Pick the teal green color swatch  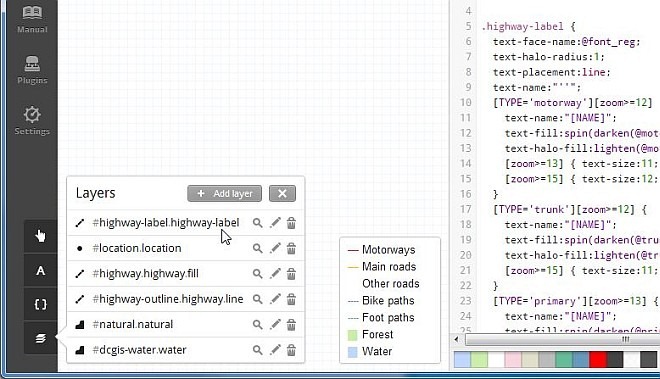coord(564,360)
